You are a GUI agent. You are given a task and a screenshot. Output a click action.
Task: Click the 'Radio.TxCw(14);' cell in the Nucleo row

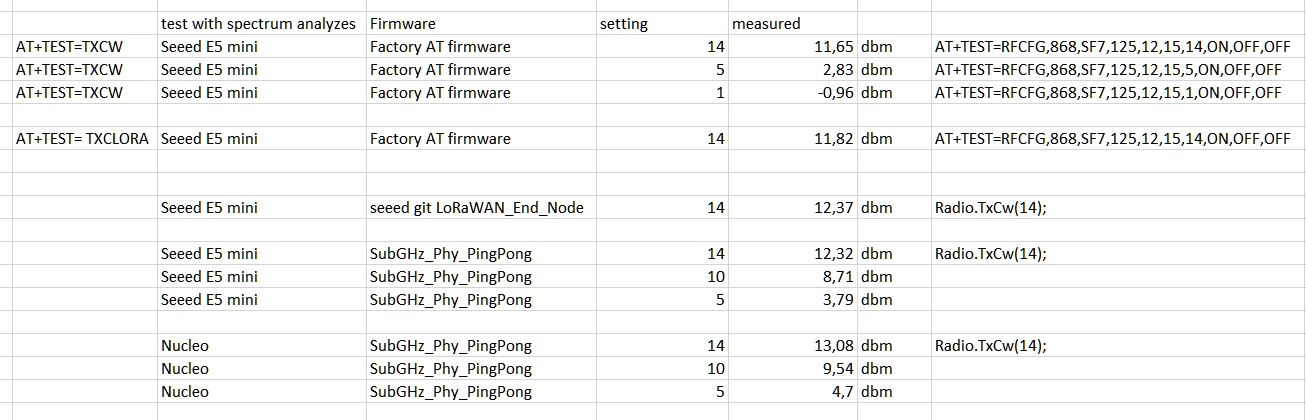click(x=1117, y=346)
